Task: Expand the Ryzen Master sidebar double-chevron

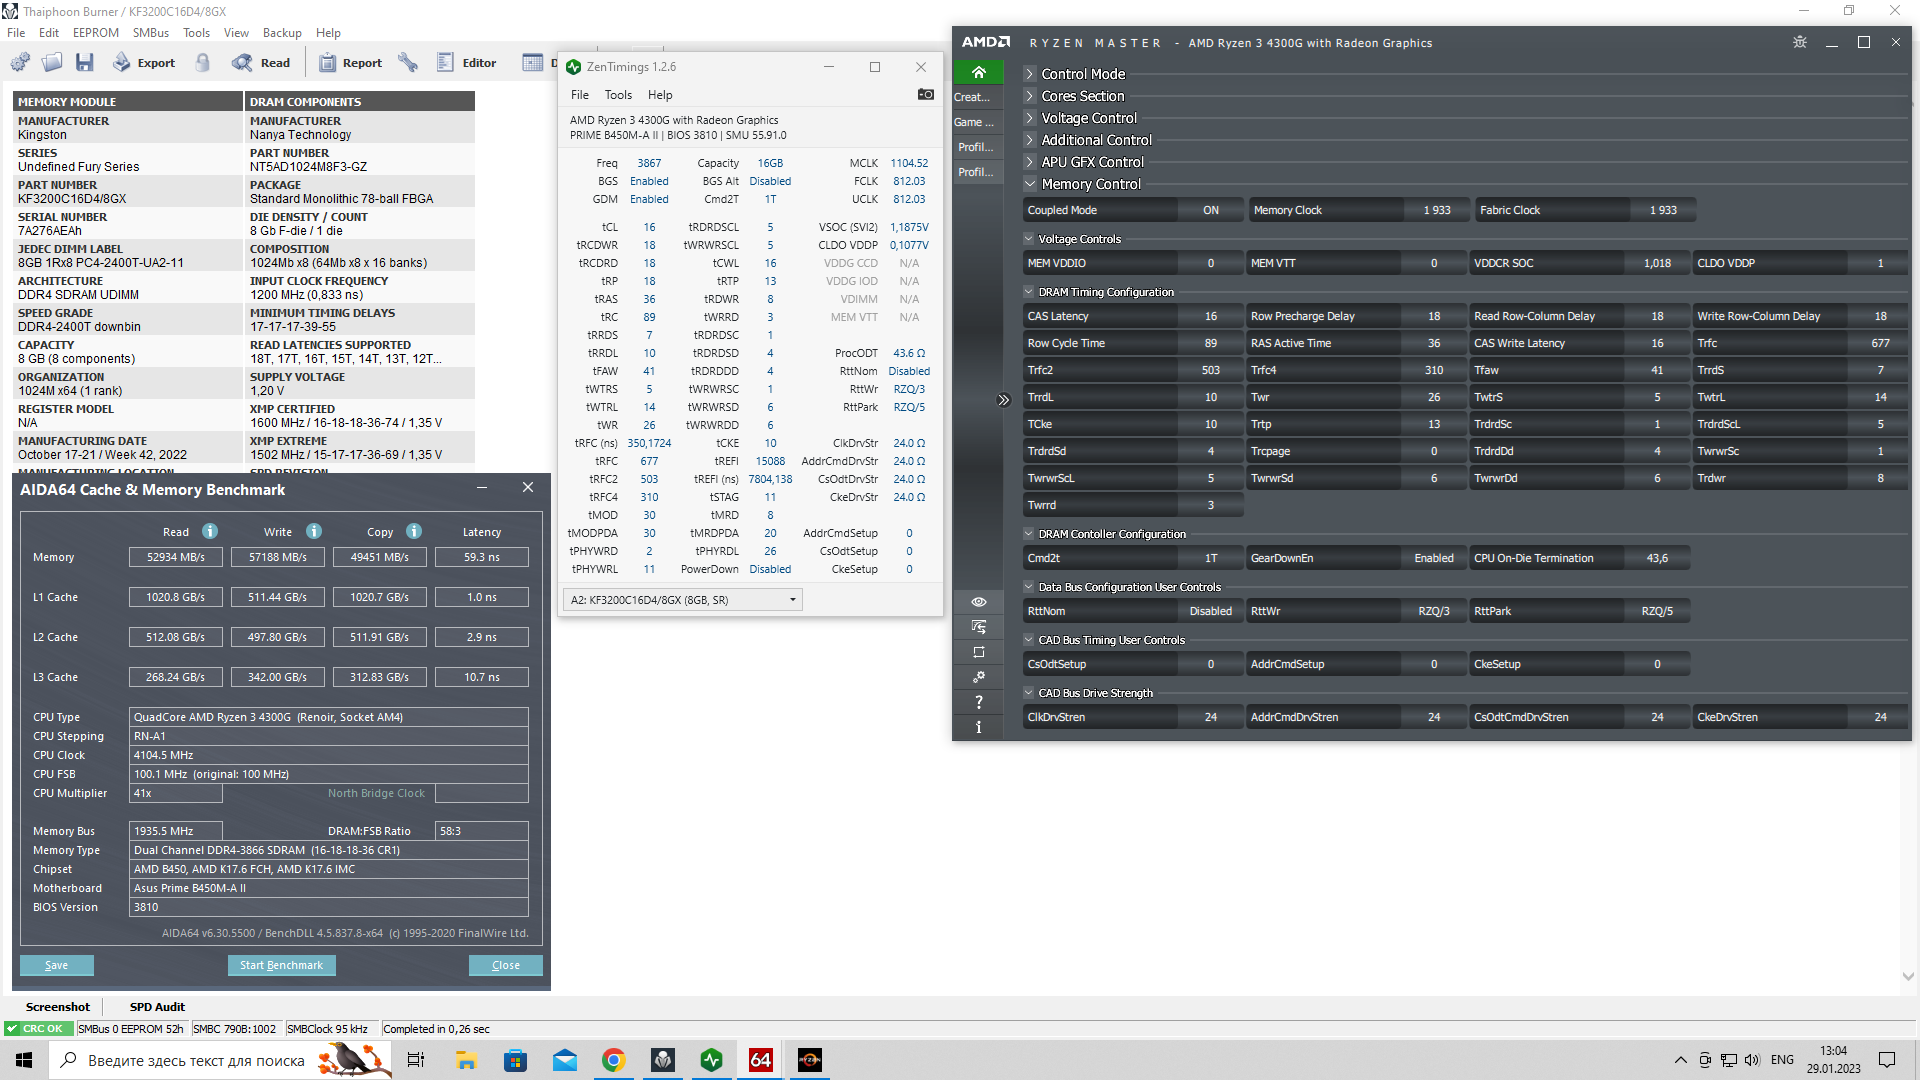Action: click(1004, 400)
